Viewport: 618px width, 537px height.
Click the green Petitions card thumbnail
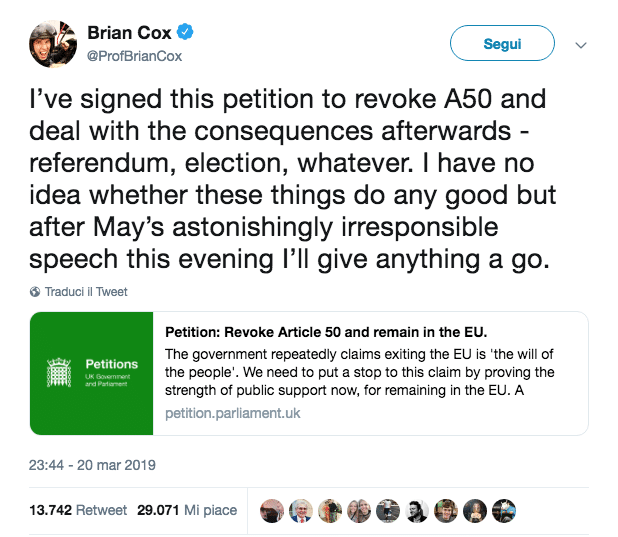tap(92, 373)
